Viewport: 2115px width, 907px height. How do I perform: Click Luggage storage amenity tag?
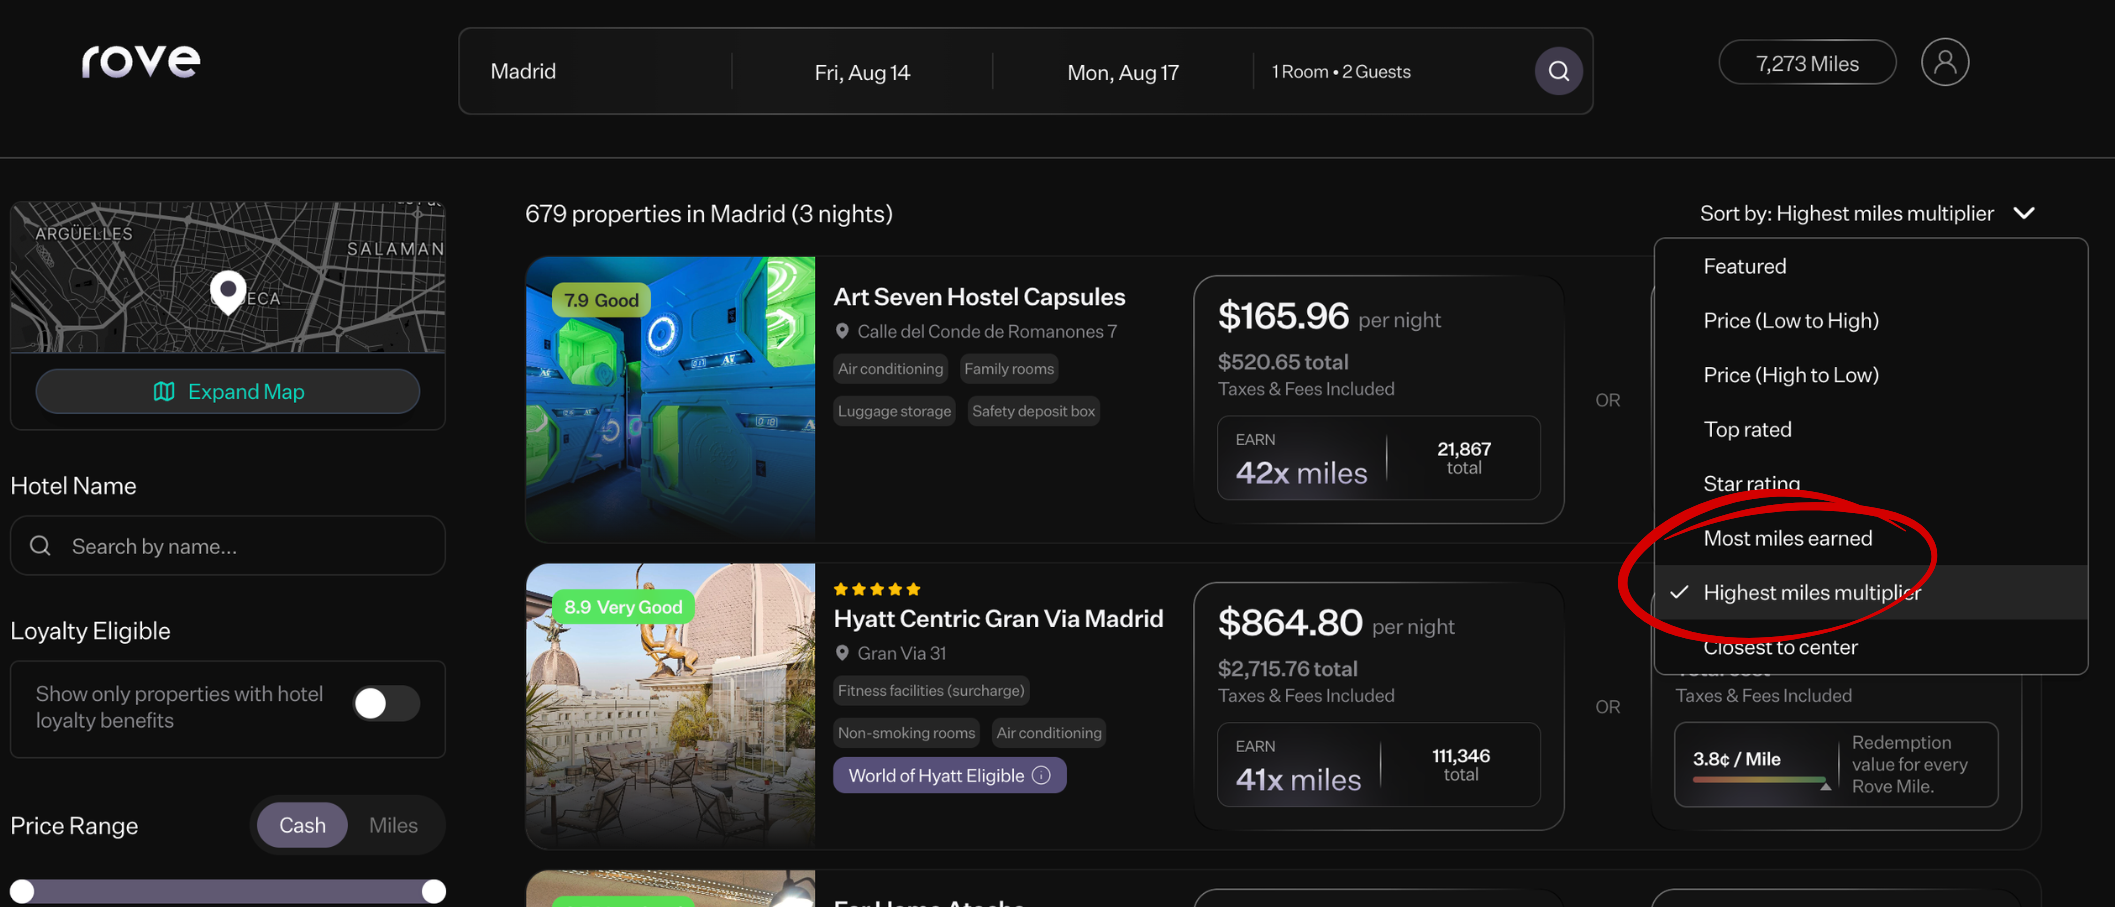[x=894, y=411]
